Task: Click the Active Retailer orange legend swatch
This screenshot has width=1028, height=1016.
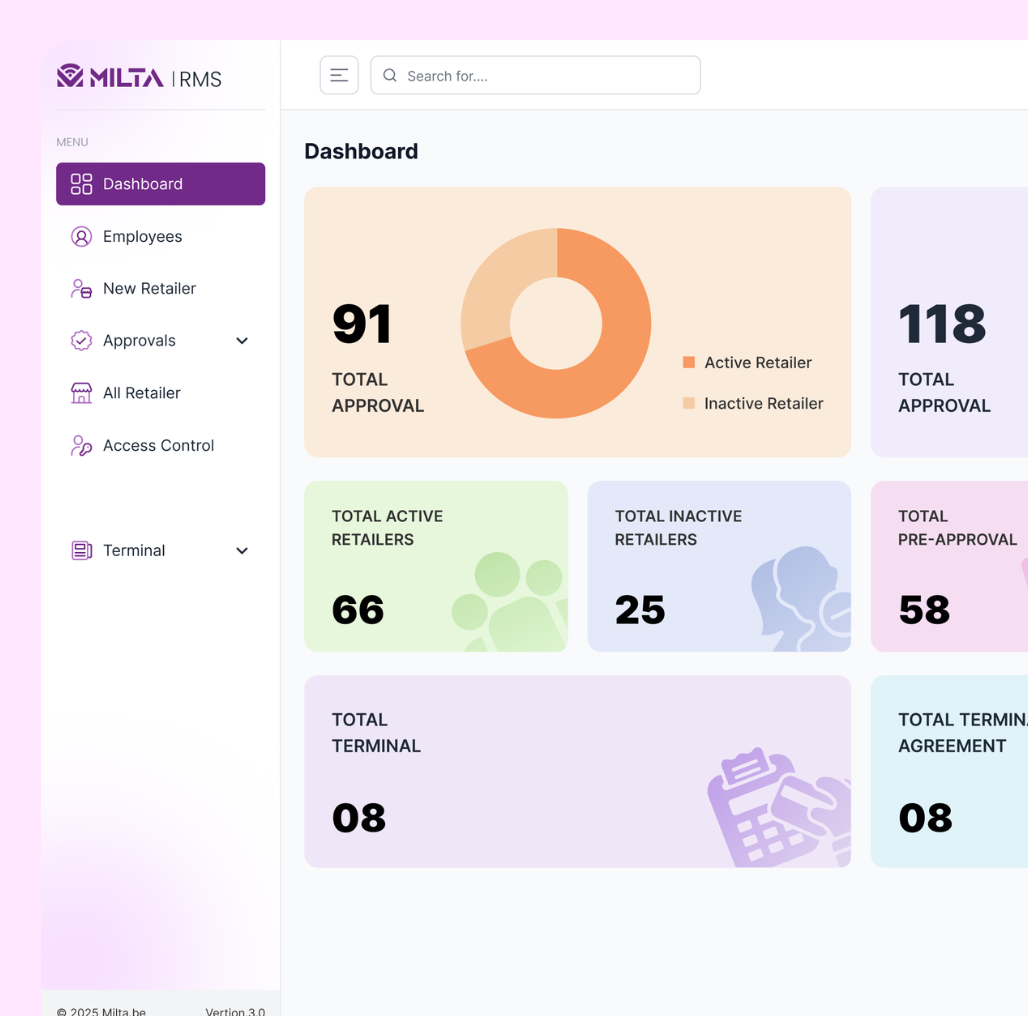Action: [688, 362]
